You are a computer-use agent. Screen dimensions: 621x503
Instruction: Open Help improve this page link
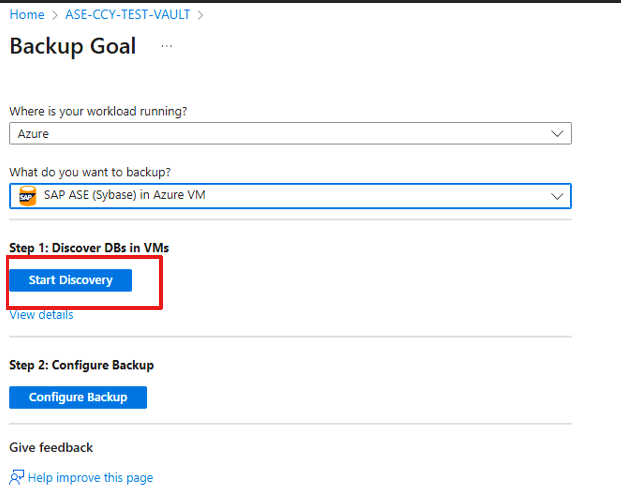pyautogui.click(x=90, y=478)
